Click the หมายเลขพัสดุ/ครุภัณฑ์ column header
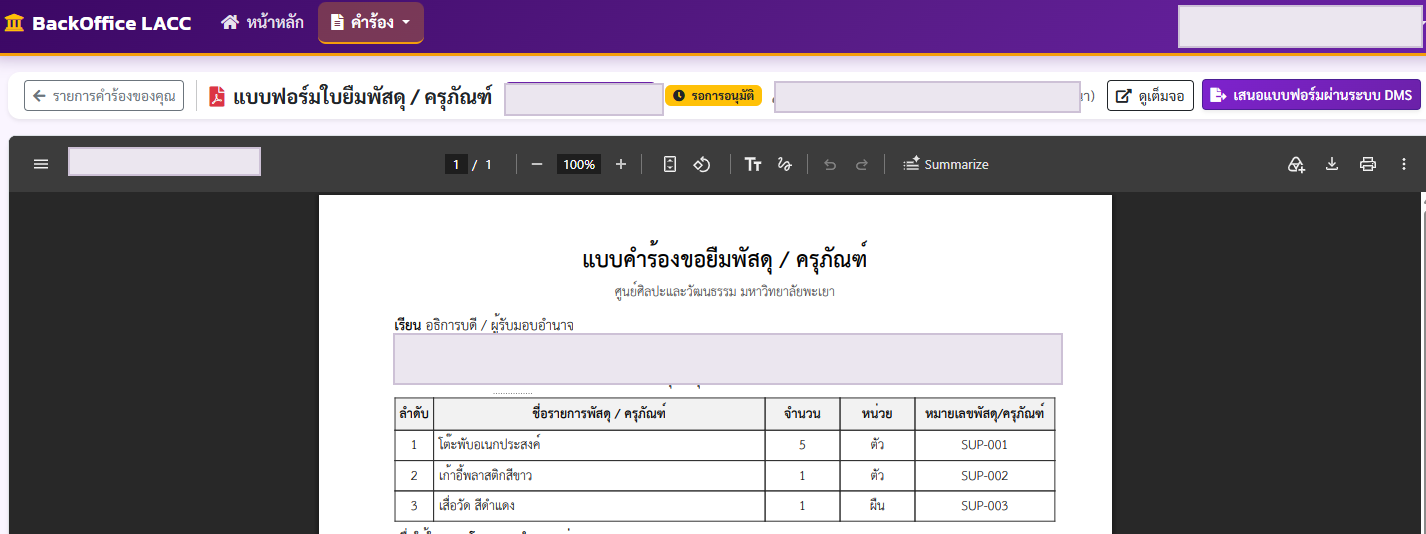Screen dimensions: 1426x534 (x=984, y=413)
